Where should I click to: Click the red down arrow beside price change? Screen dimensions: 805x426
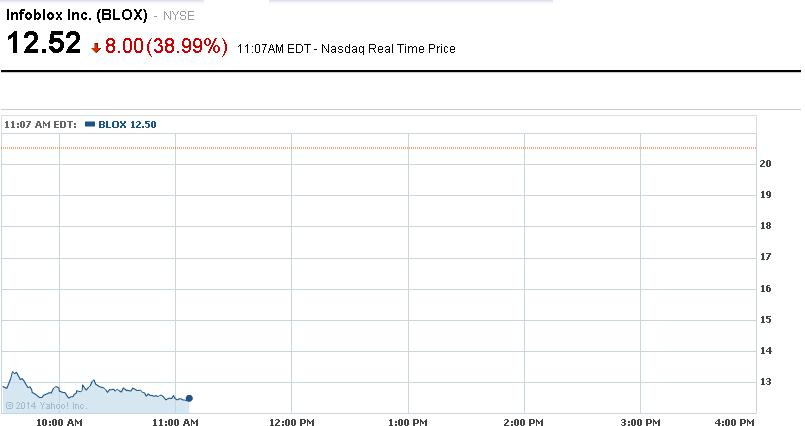pos(96,47)
